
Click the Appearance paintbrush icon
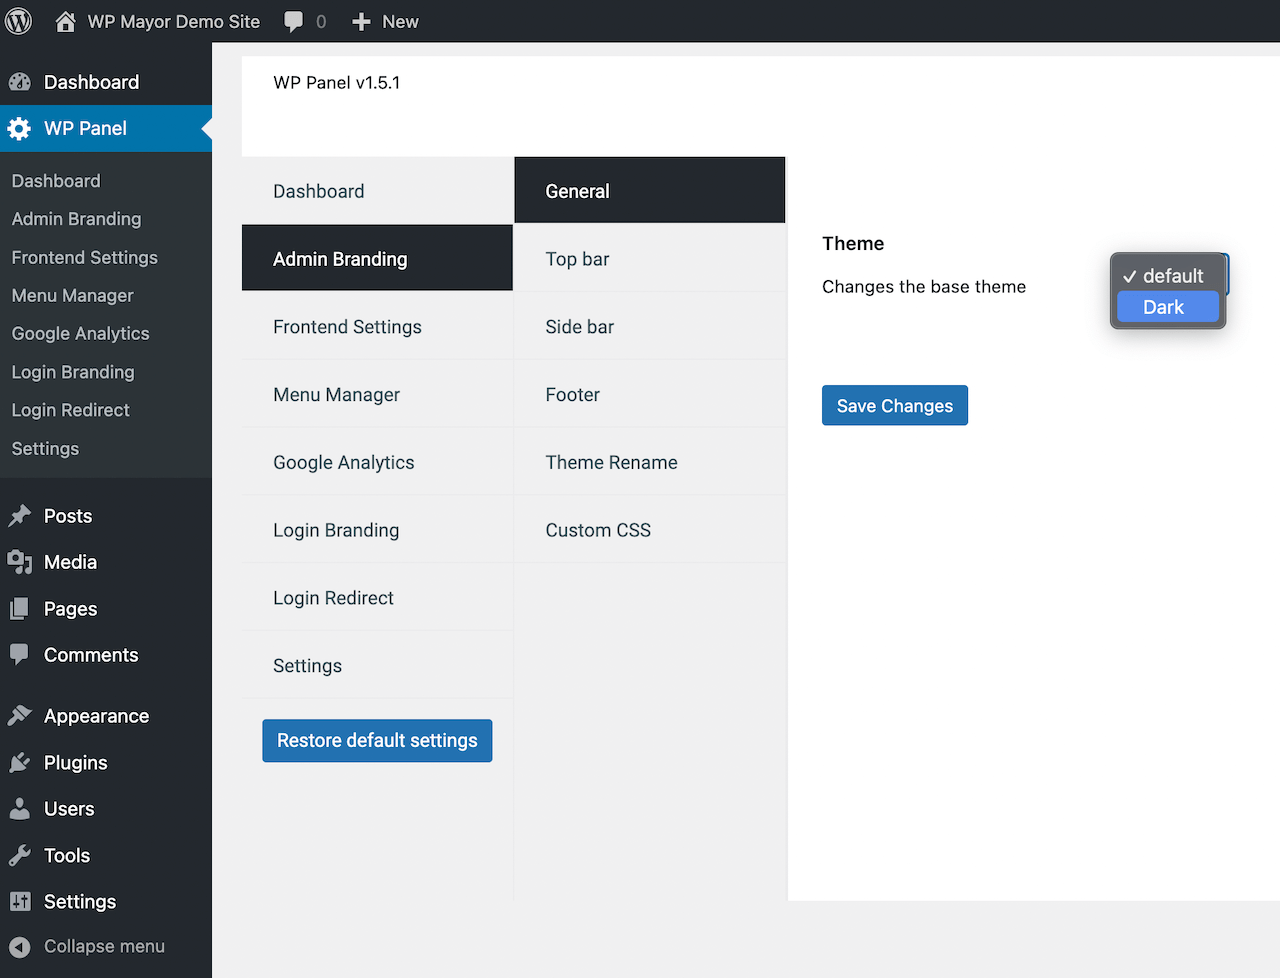19,716
